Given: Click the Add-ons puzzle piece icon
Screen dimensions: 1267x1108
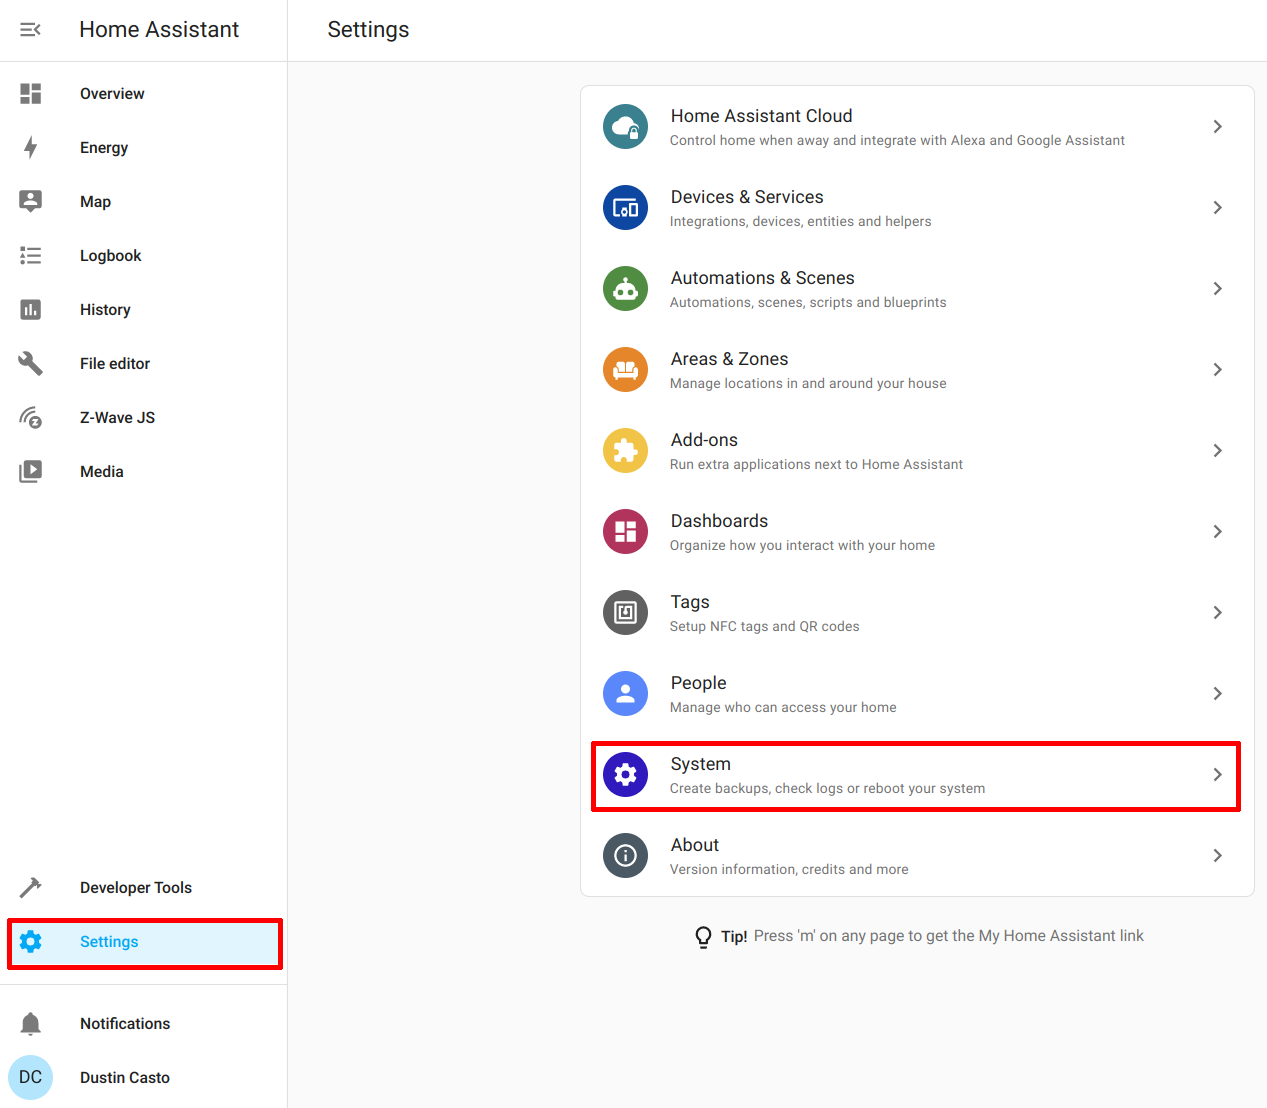Looking at the screenshot, I should point(626,451).
